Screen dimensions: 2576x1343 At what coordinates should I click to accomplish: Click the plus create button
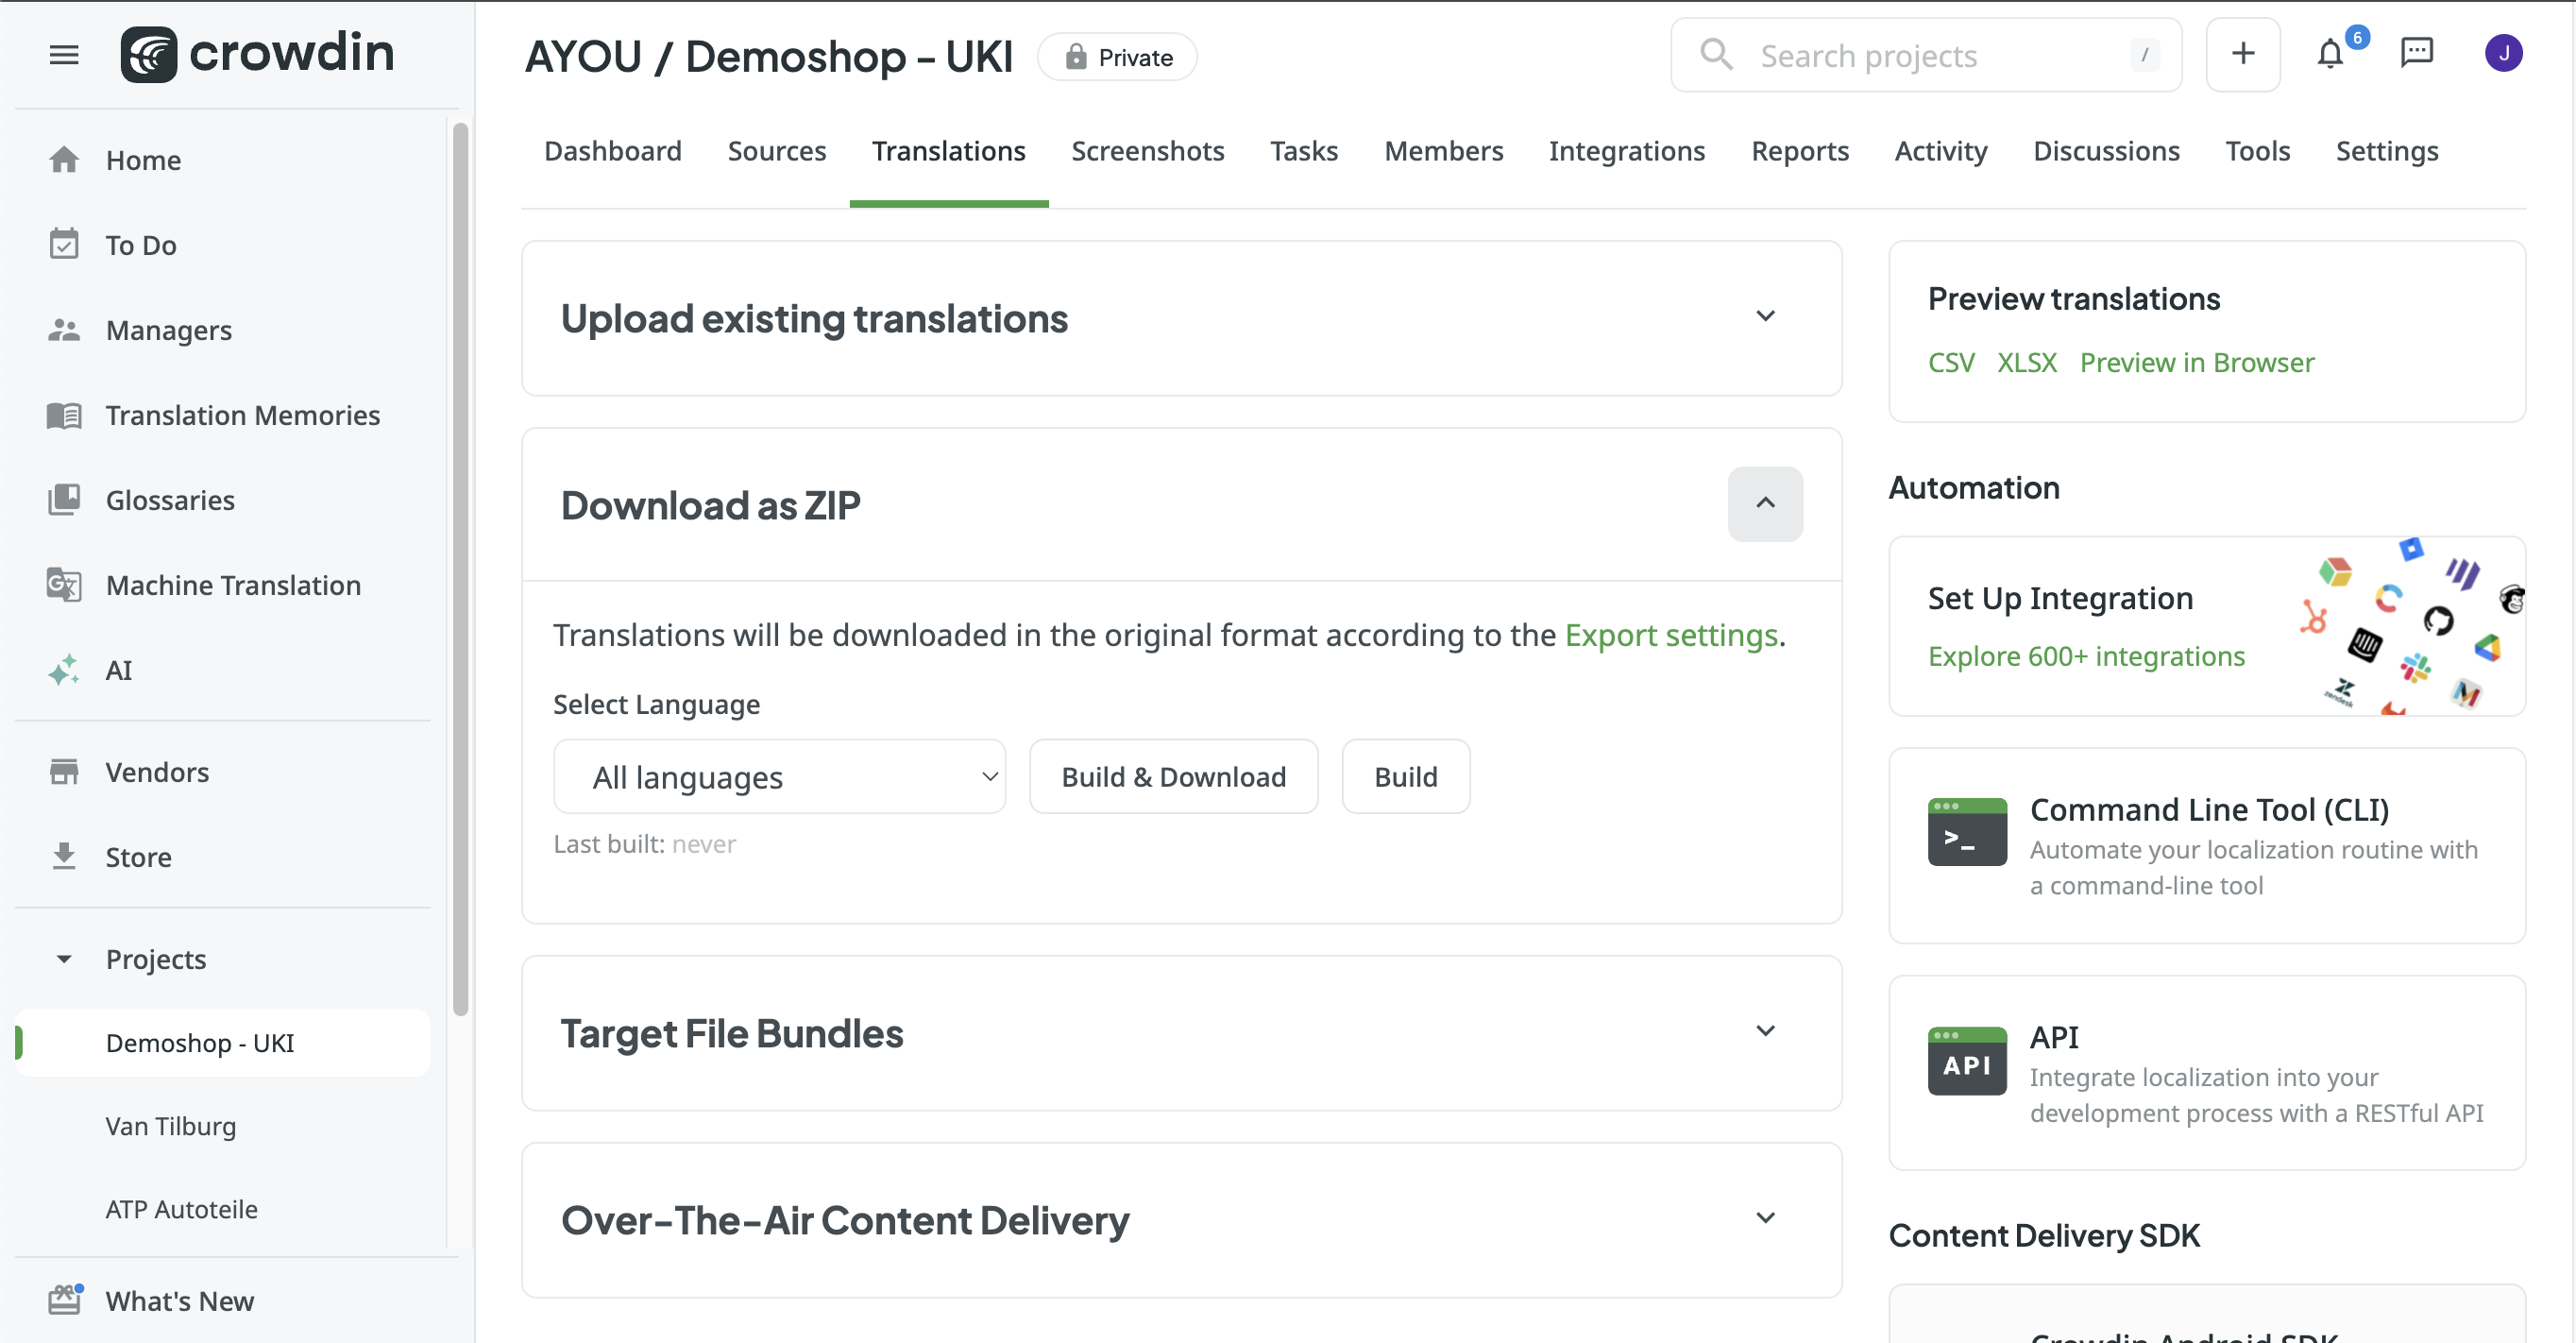coord(2242,54)
